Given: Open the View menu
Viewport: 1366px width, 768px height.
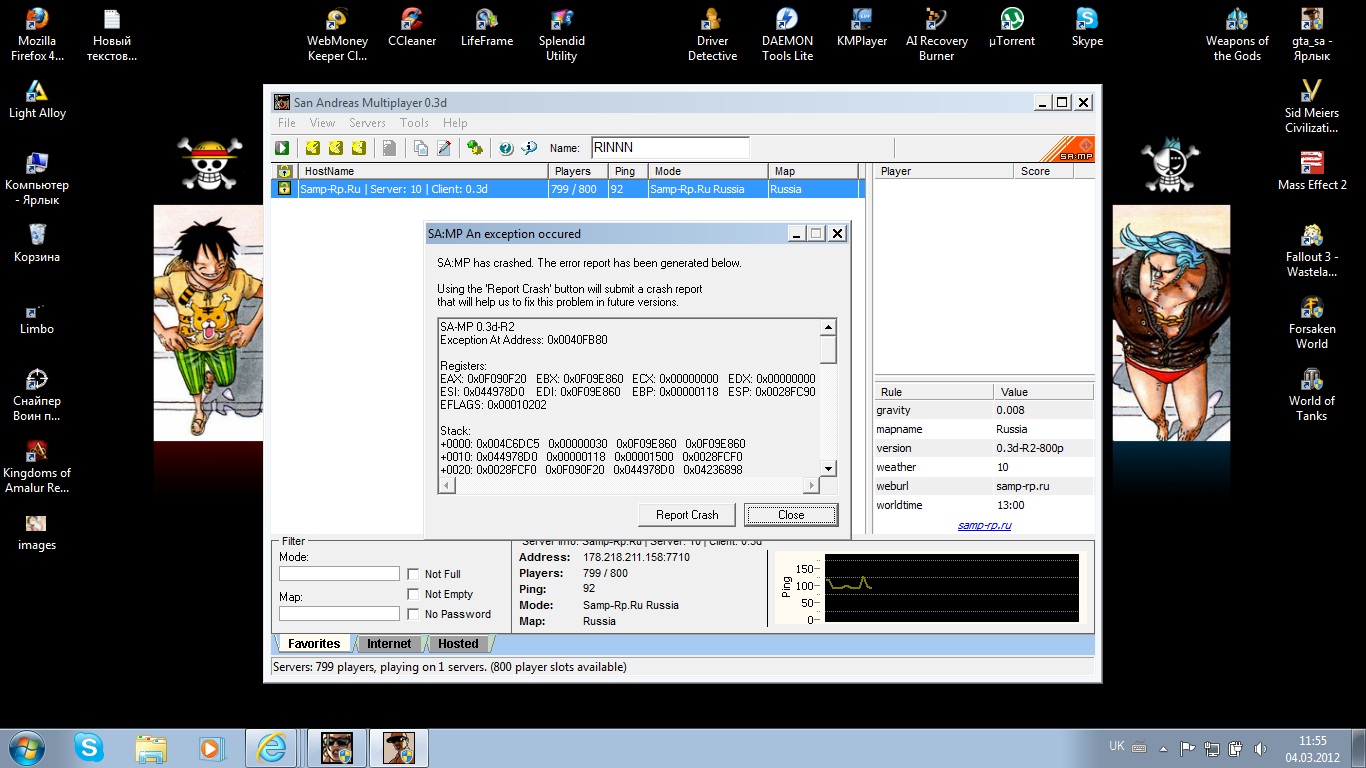Looking at the screenshot, I should 322,123.
